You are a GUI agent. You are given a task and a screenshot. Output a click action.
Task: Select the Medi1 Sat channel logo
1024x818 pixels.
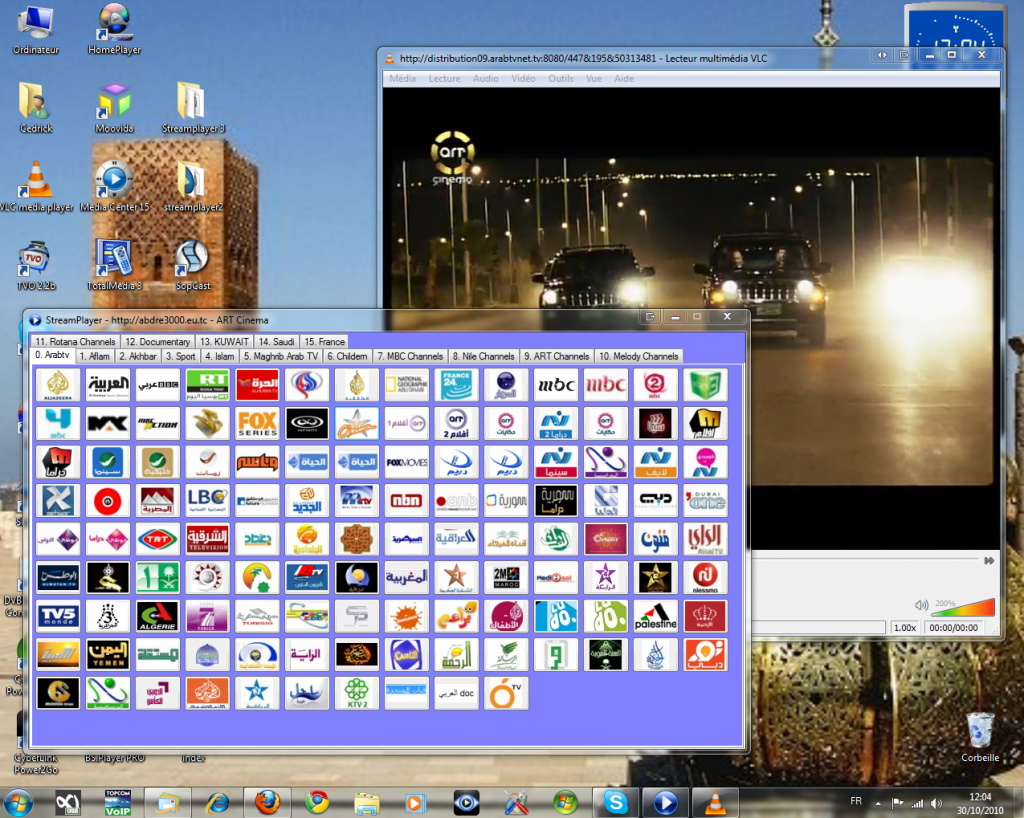tap(556, 578)
